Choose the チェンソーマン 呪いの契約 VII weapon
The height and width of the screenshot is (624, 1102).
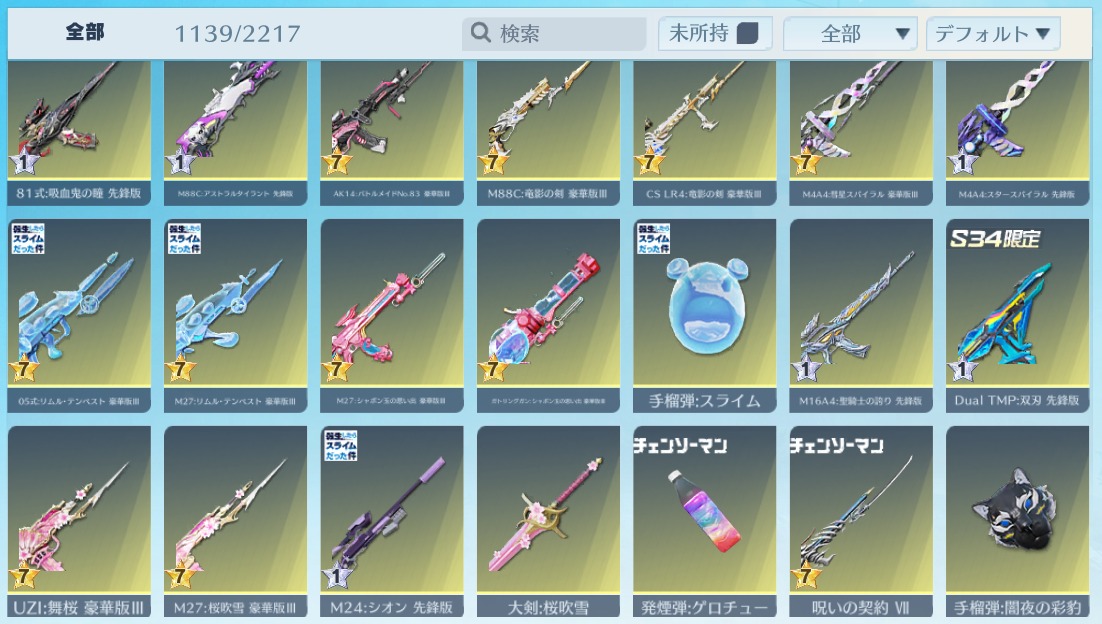[861, 521]
